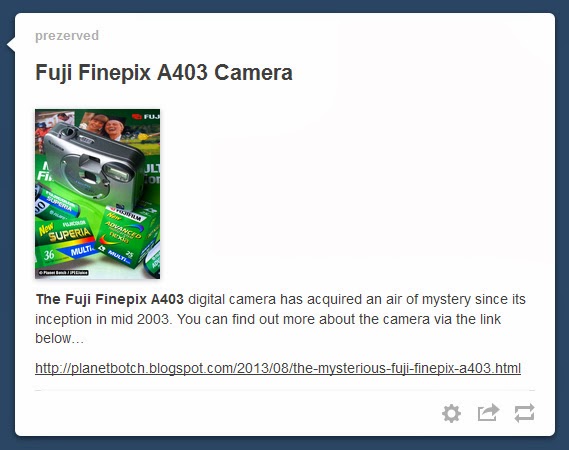Image resolution: width=569 pixels, height=450 pixels.
Task: Click the bold 'The Fuji Finepix A403' text
Action: click(x=110, y=299)
